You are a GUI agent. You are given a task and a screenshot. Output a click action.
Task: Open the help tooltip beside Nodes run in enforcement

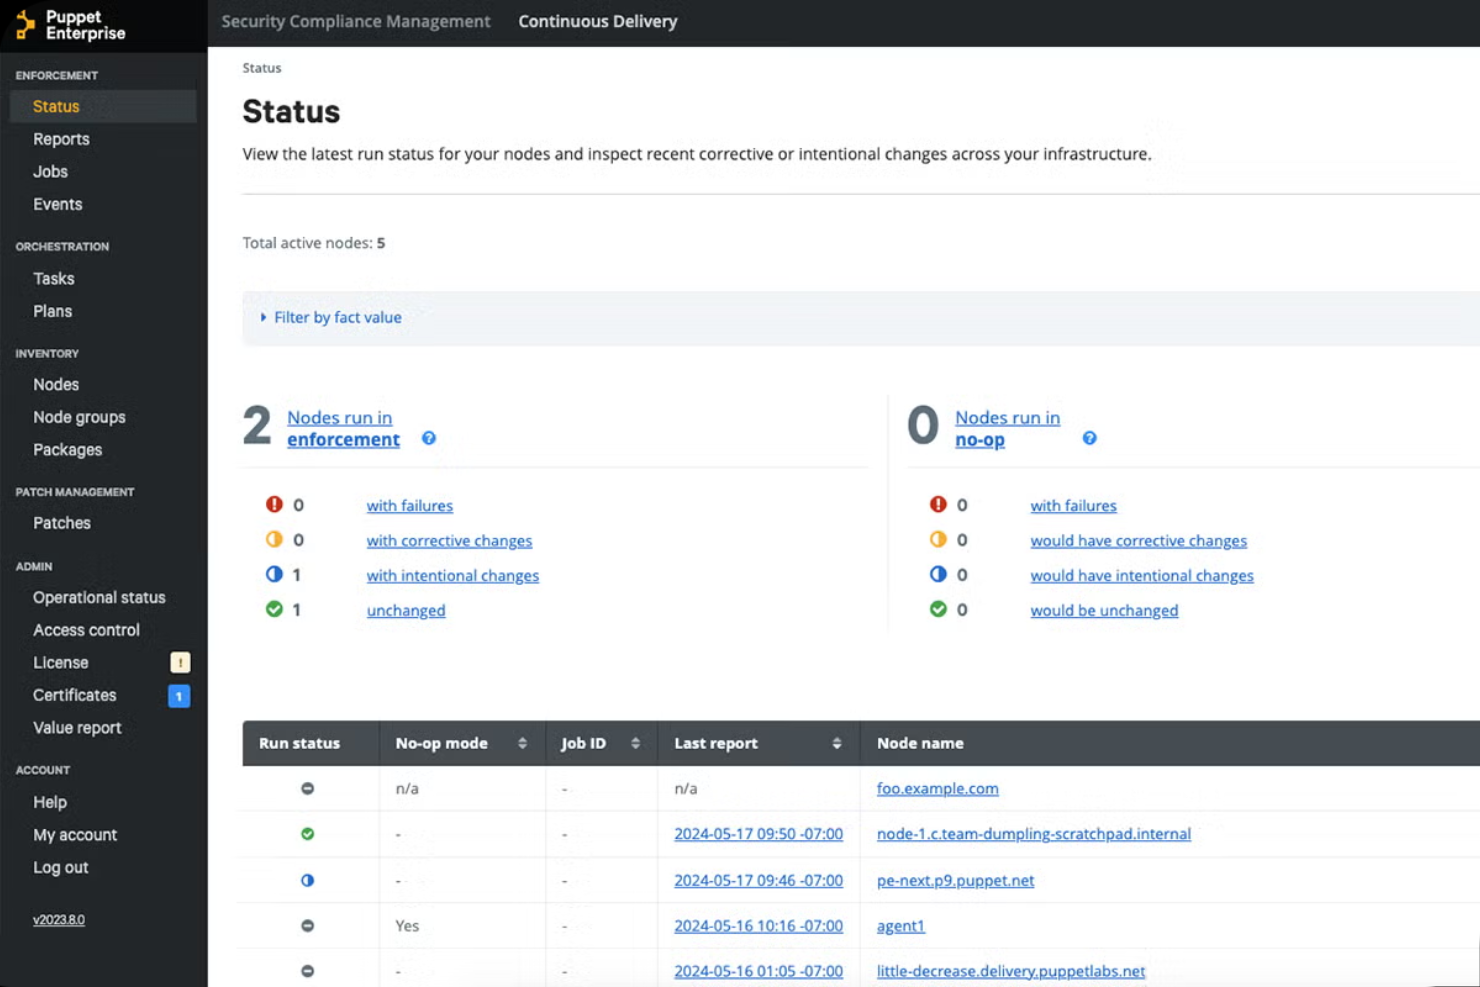428,438
